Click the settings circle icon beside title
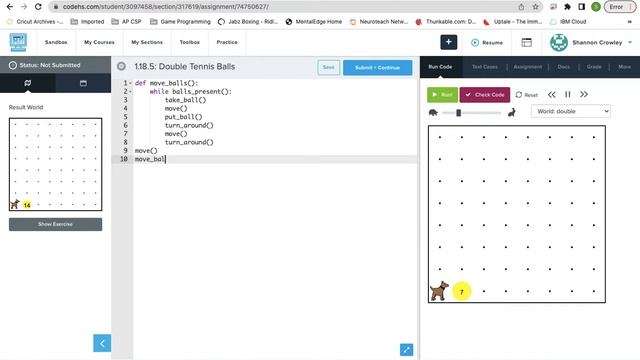The height and width of the screenshot is (360, 640). [121, 66]
